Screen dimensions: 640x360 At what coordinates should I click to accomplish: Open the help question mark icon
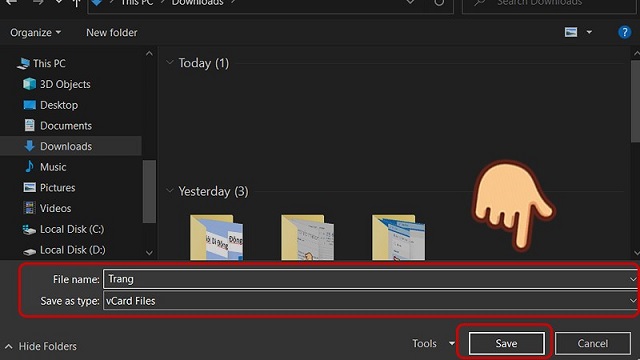coord(624,32)
